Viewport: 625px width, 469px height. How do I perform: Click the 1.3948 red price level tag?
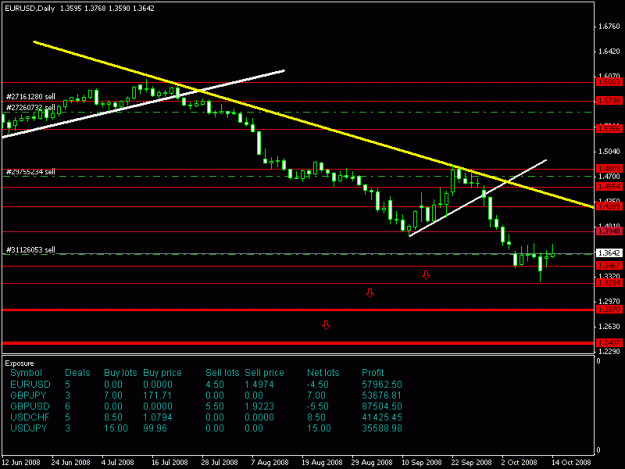click(x=609, y=231)
